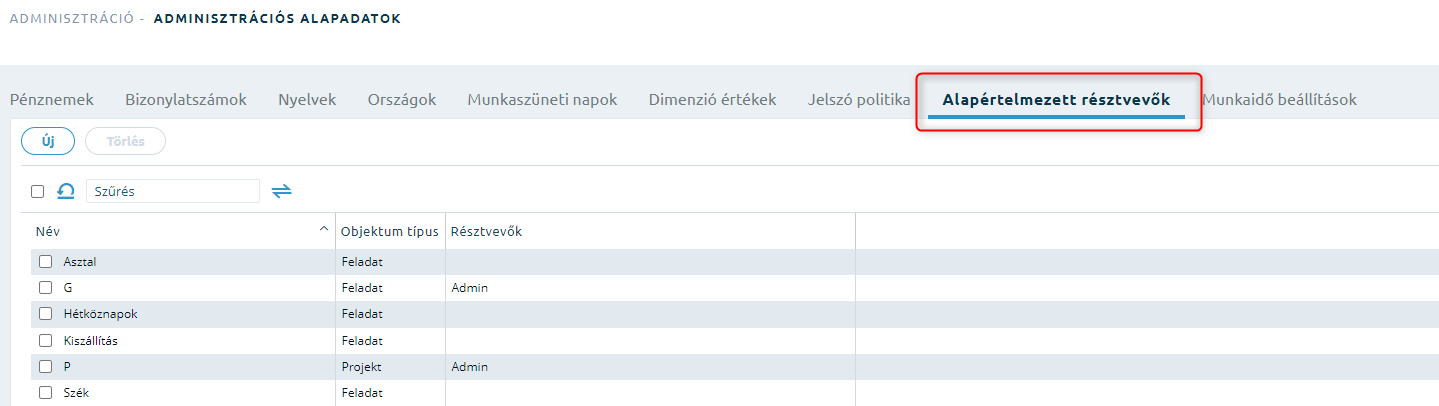1439x406 pixels.
Task: Check the Asztal row checkbox
Action: (x=45, y=262)
